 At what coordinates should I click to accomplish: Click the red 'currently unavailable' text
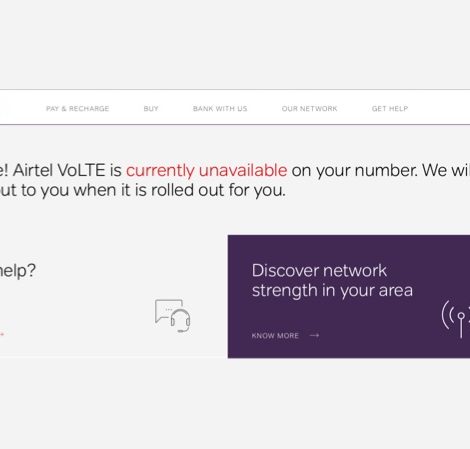click(x=206, y=171)
